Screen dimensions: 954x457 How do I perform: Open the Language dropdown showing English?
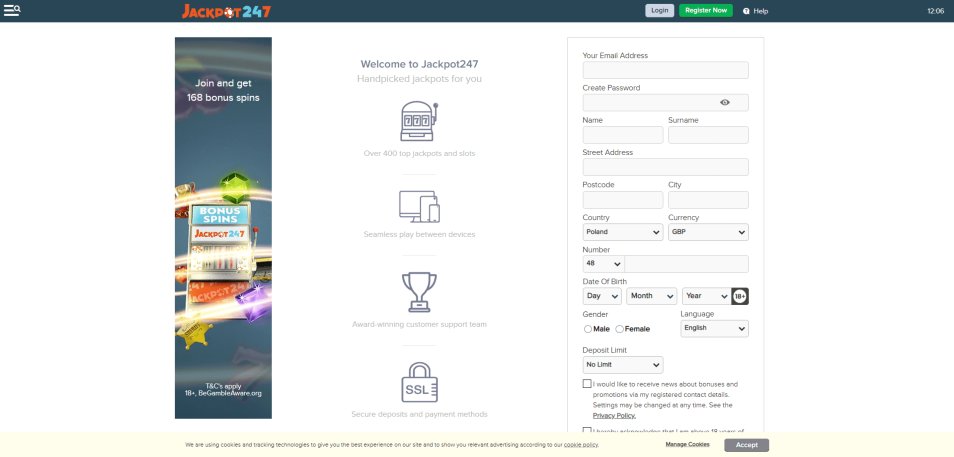[x=714, y=329]
